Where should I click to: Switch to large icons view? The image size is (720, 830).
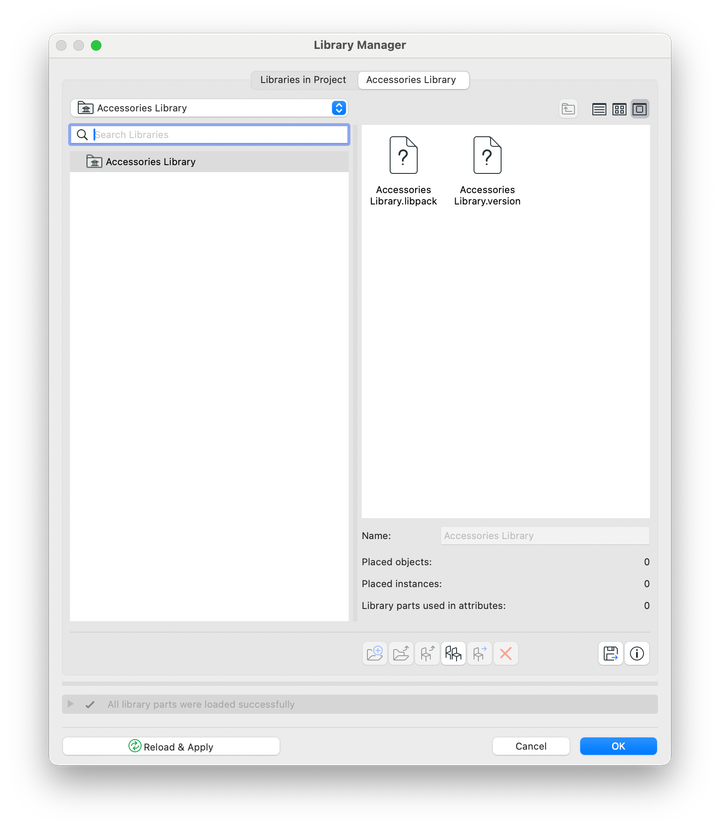tap(640, 109)
